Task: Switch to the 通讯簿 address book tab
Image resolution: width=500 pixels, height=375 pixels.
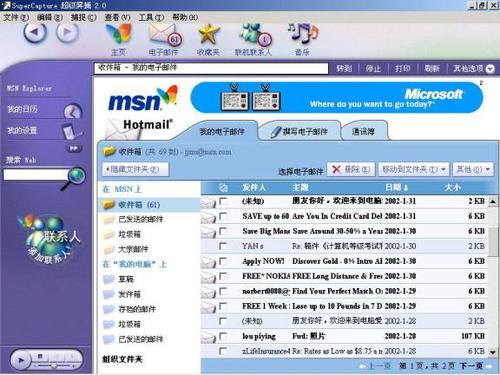Action: pyautogui.click(x=364, y=131)
